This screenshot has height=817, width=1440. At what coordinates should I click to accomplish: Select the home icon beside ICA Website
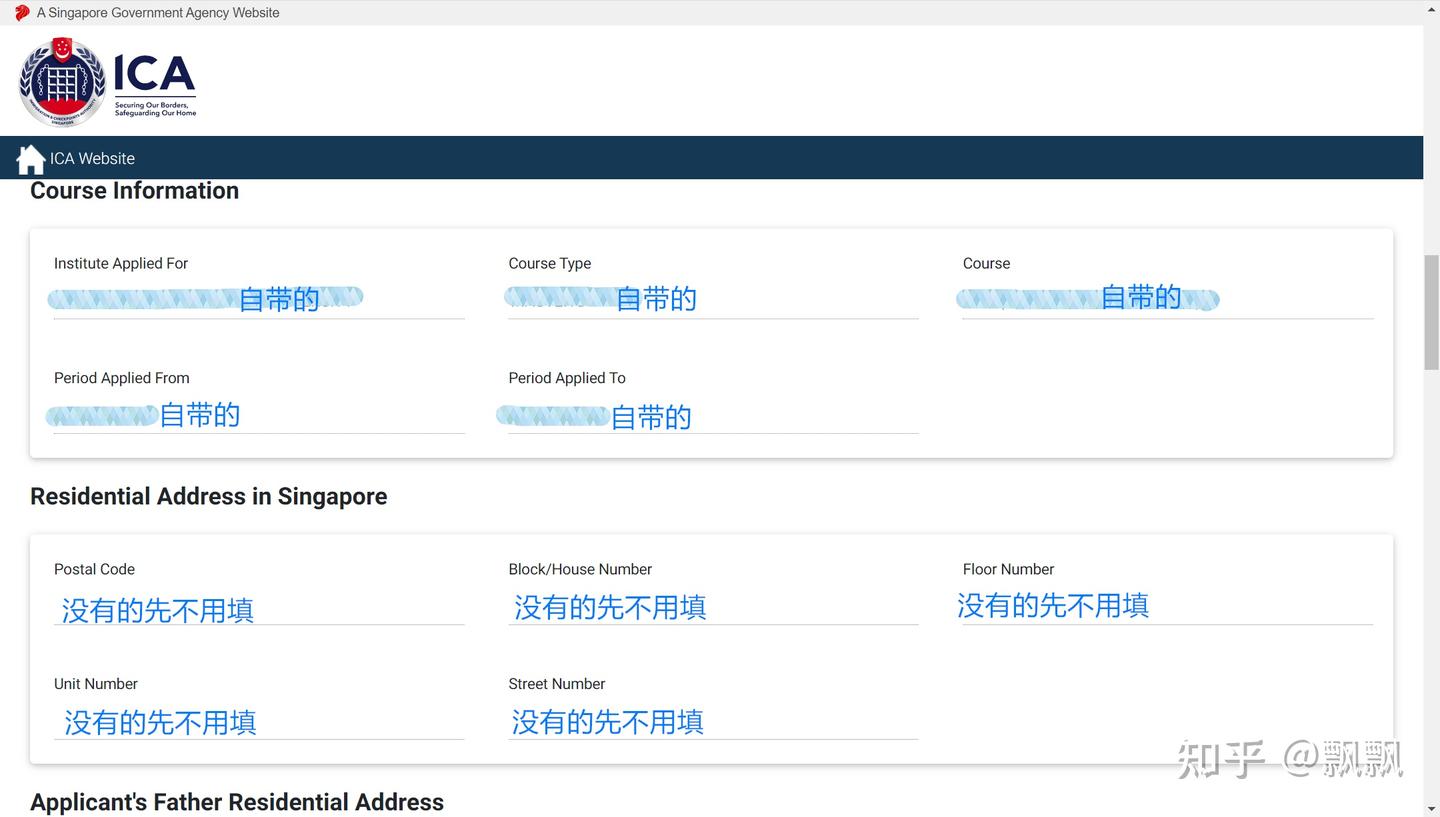click(x=30, y=157)
